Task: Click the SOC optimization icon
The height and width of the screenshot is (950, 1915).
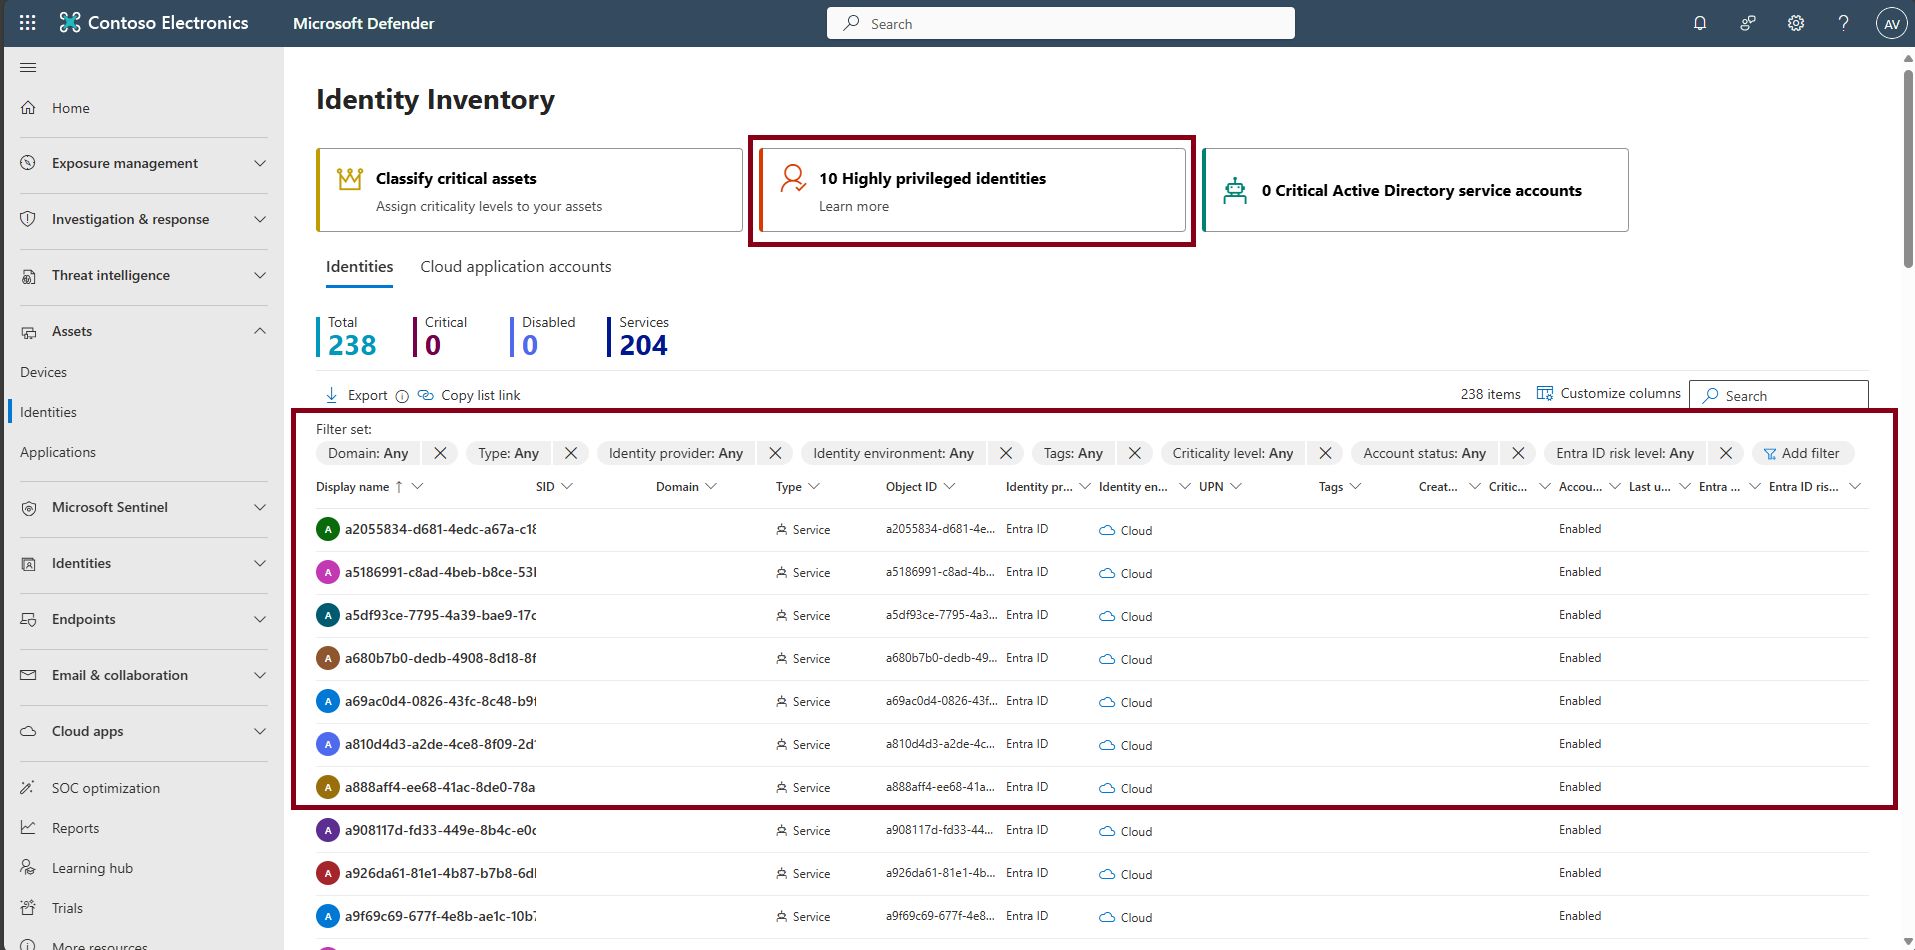Action: pyautogui.click(x=28, y=788)
